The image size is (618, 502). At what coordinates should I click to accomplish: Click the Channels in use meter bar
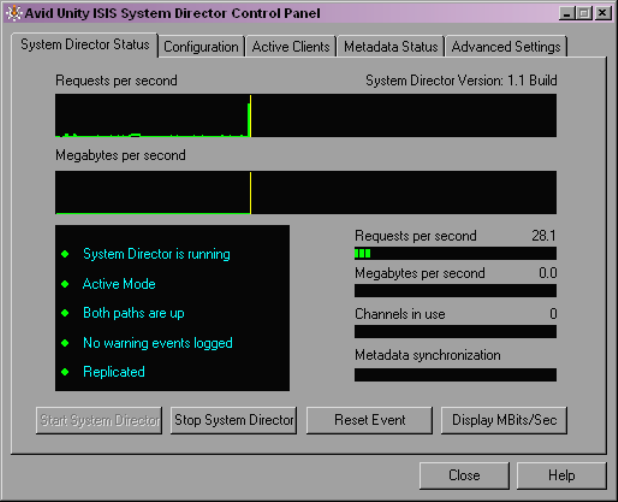(x=455, y=331)
